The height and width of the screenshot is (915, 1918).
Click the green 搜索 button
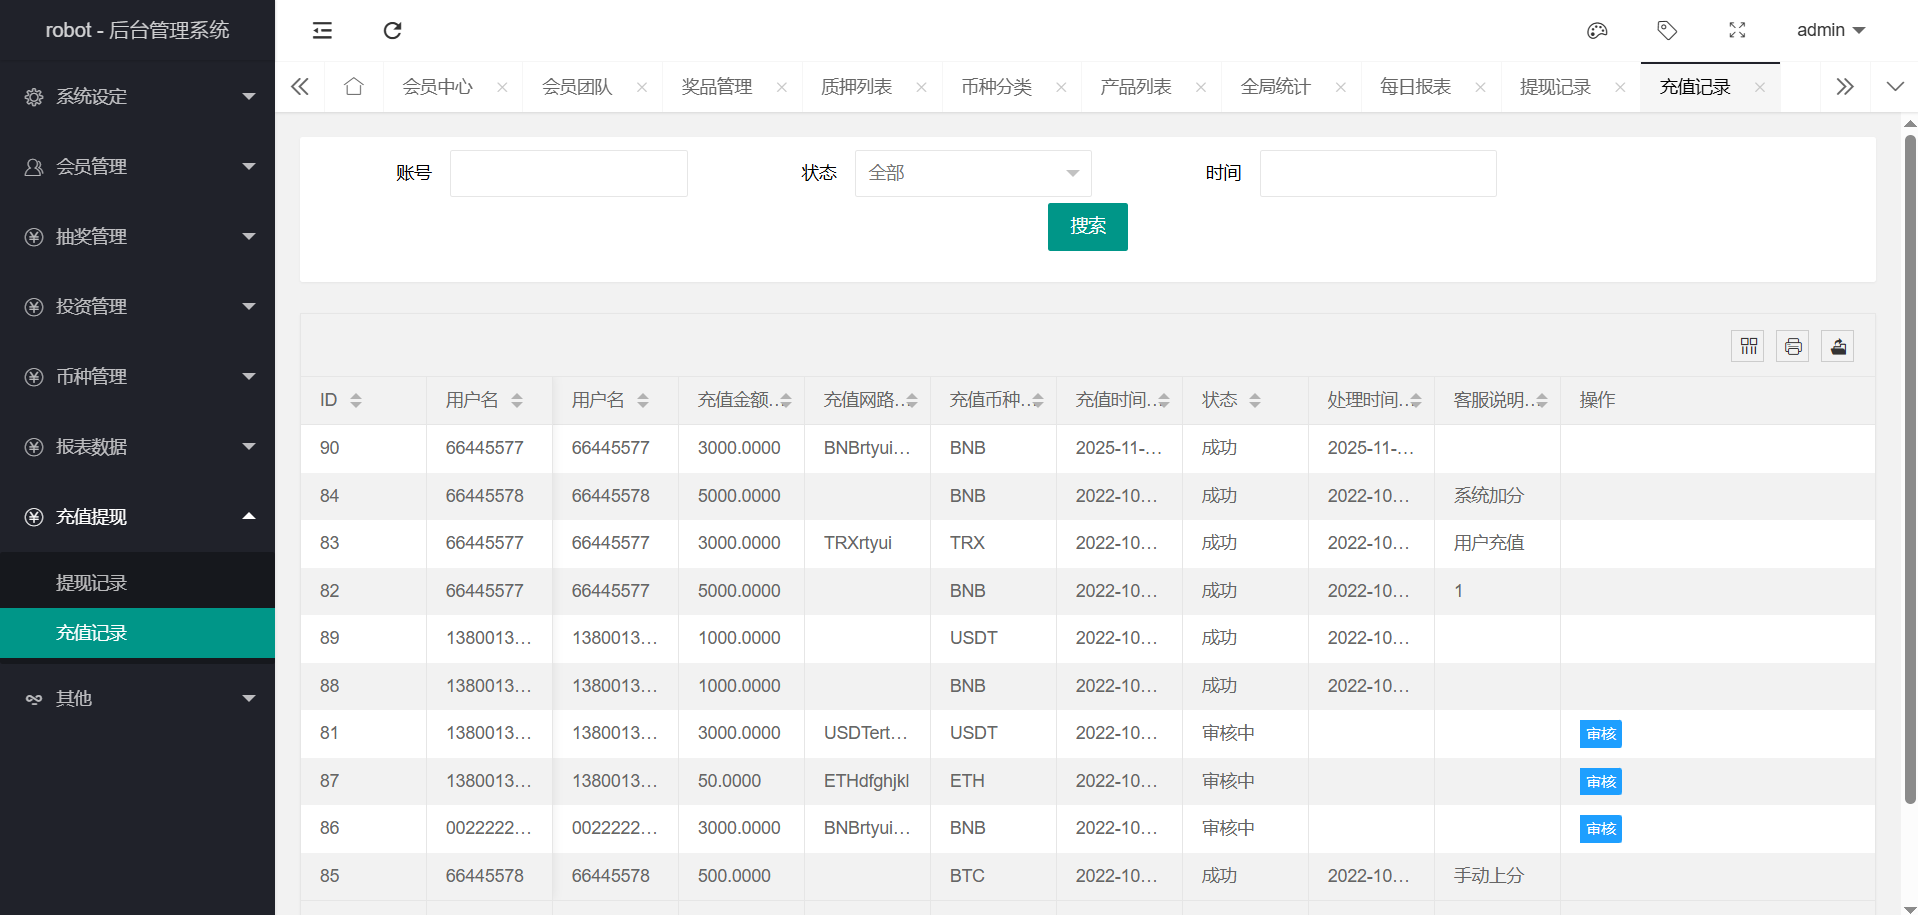click(x=1087, y=227)
